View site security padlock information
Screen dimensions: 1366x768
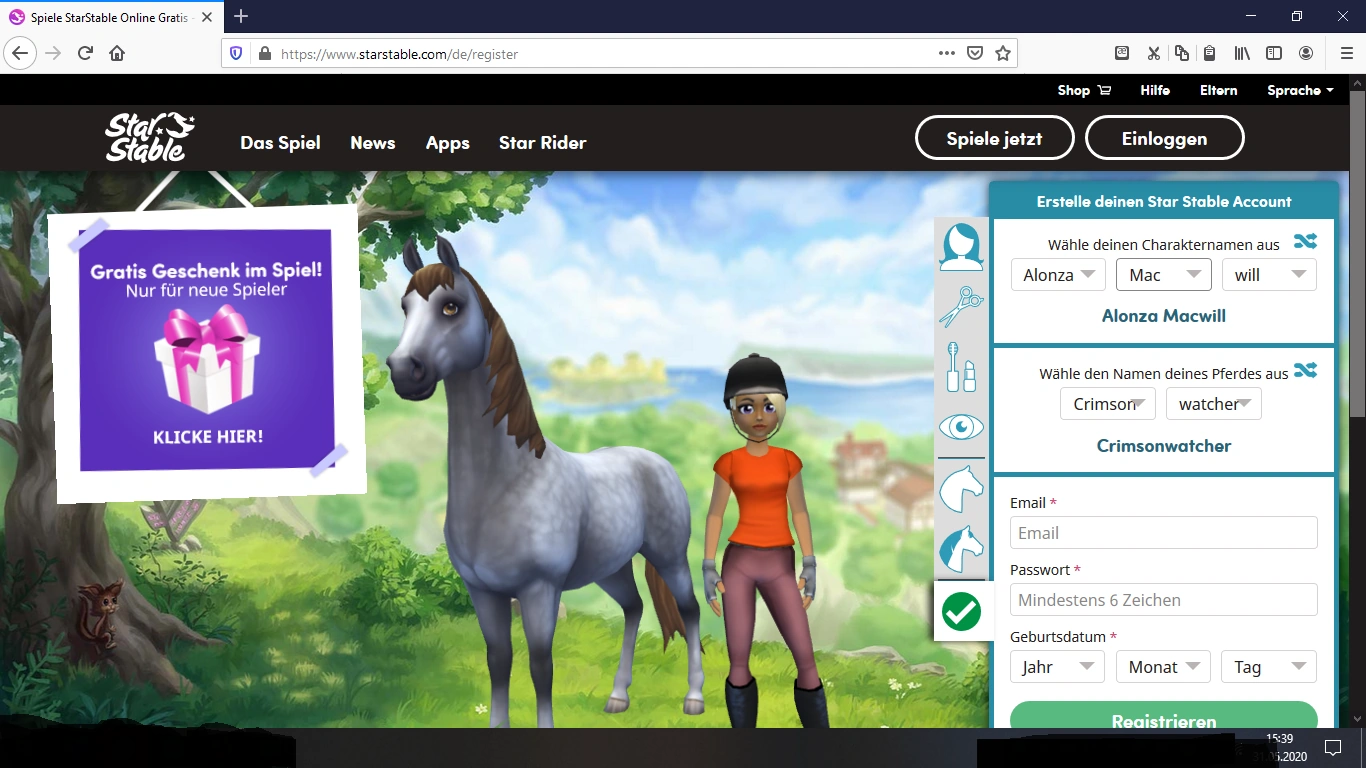[x=263, y=53]
